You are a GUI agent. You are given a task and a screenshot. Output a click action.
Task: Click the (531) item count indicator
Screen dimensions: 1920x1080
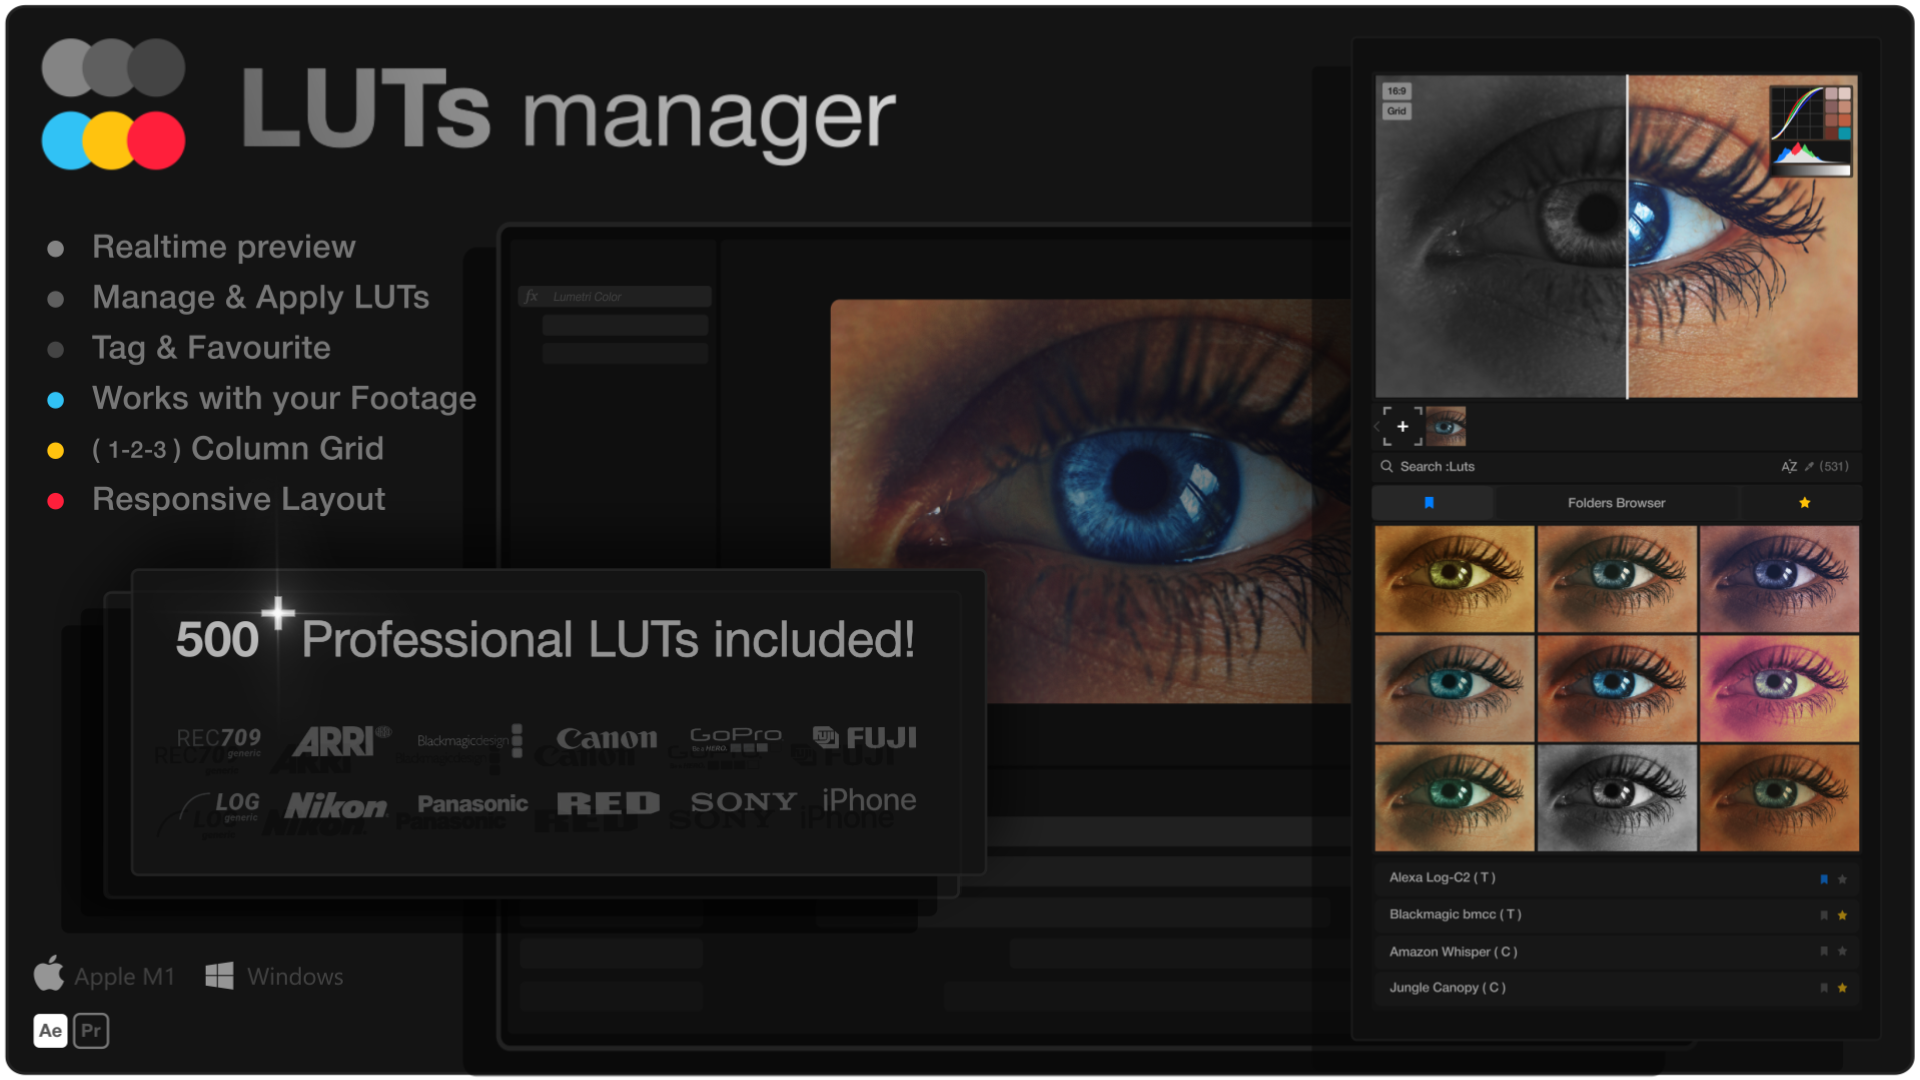(1836, 466)
